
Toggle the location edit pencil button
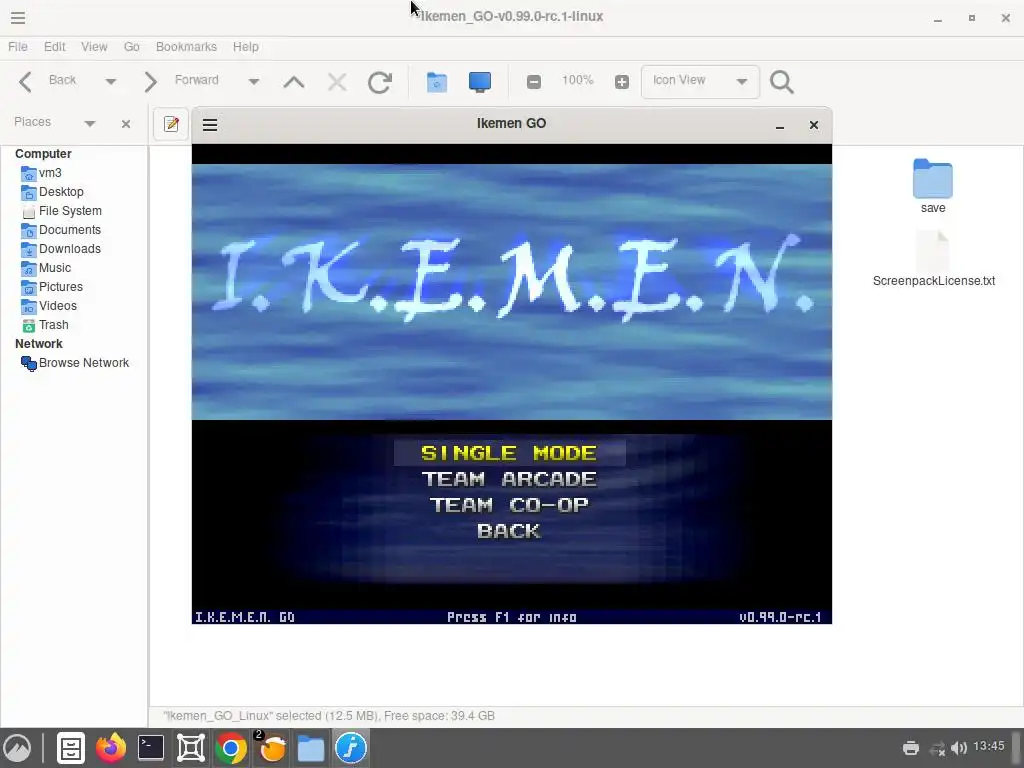click(171, 124)
